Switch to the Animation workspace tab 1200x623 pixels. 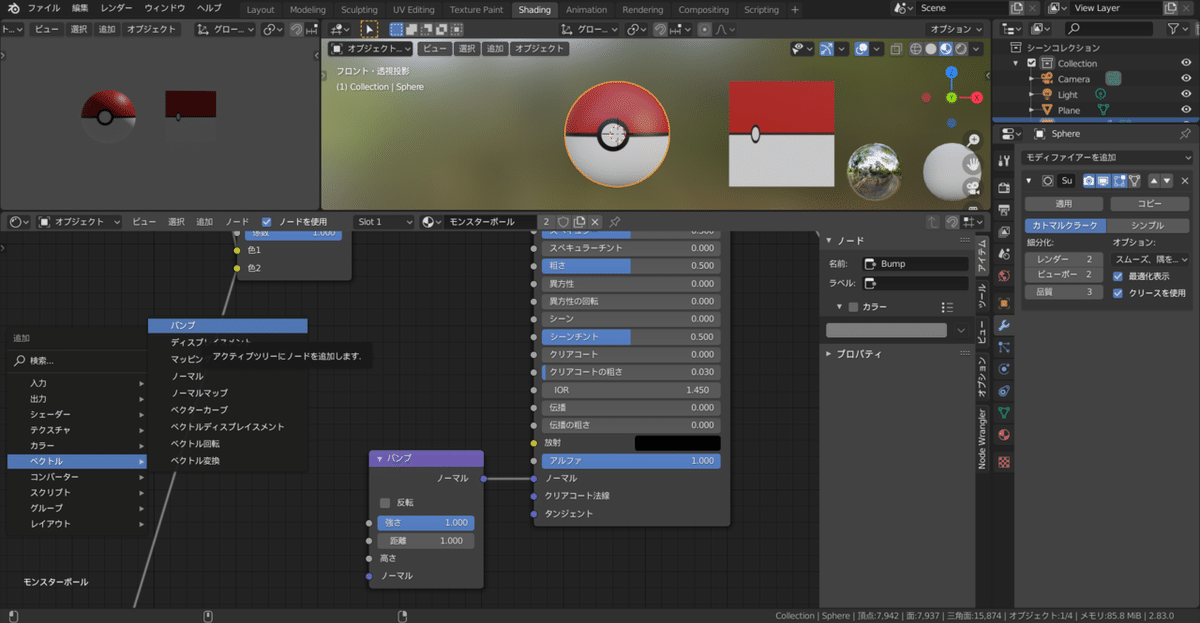586,9
